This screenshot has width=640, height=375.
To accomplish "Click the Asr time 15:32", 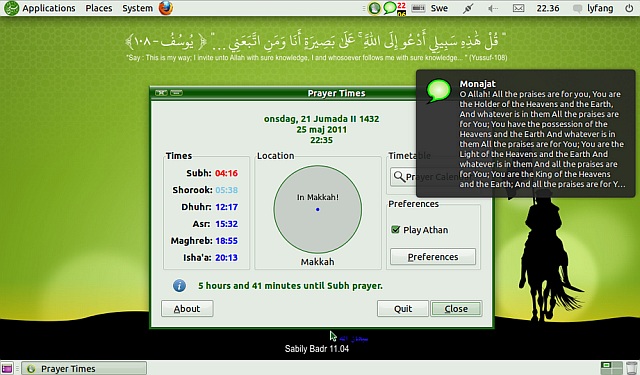I will (x=226, y=224).
